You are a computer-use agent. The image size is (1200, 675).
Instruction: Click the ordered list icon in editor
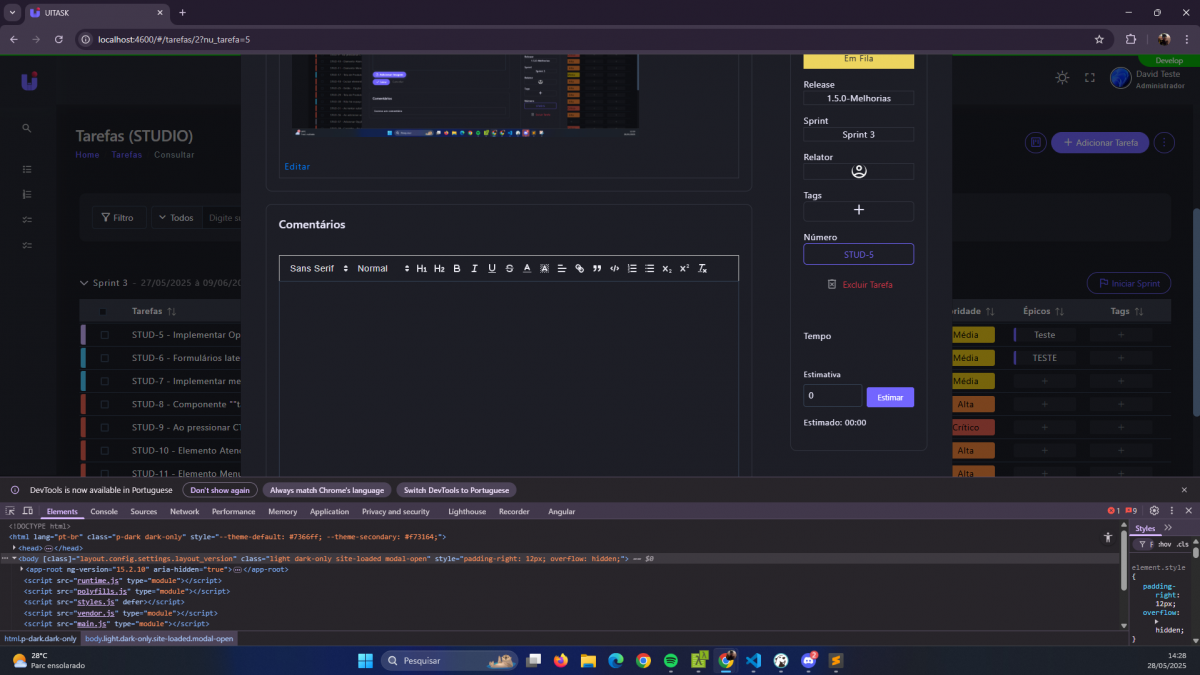[632, 269]
